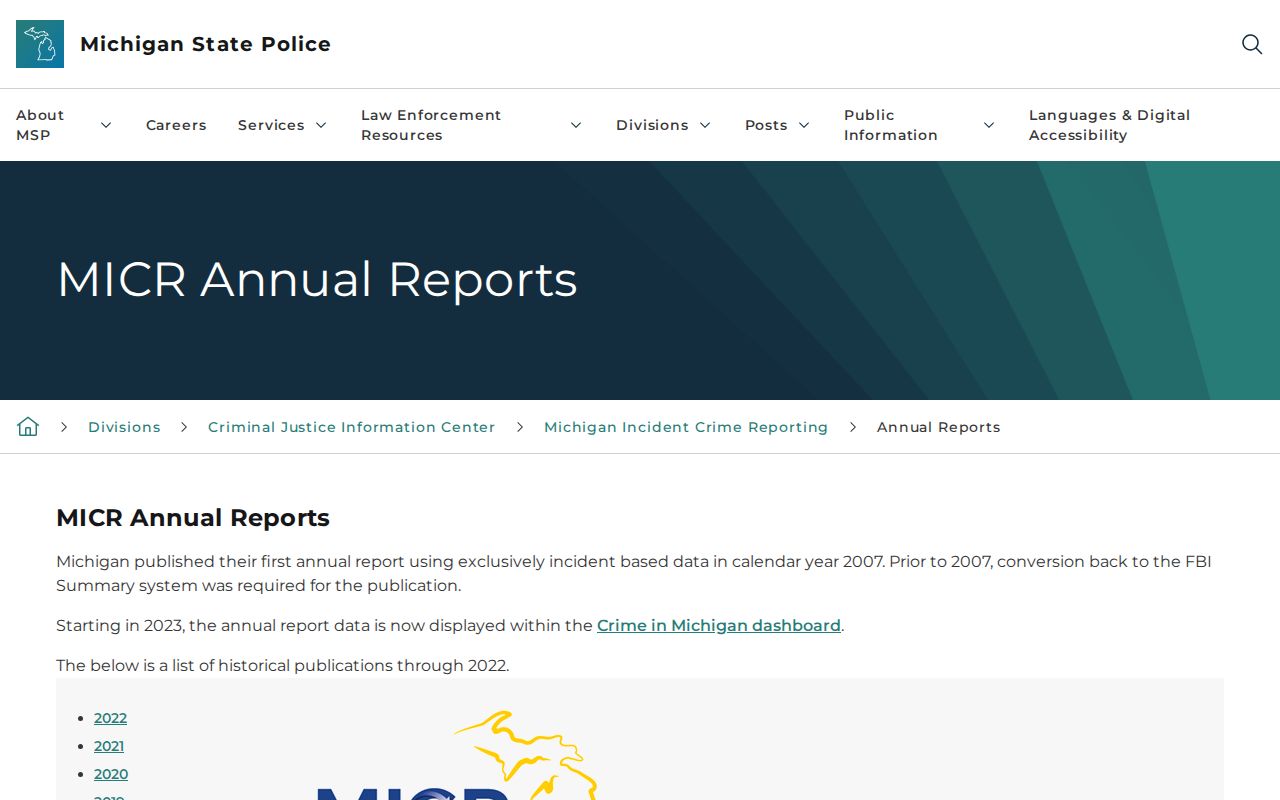
Task: Follow the Divisions breadcrumb link
Action: pos(124,427)
